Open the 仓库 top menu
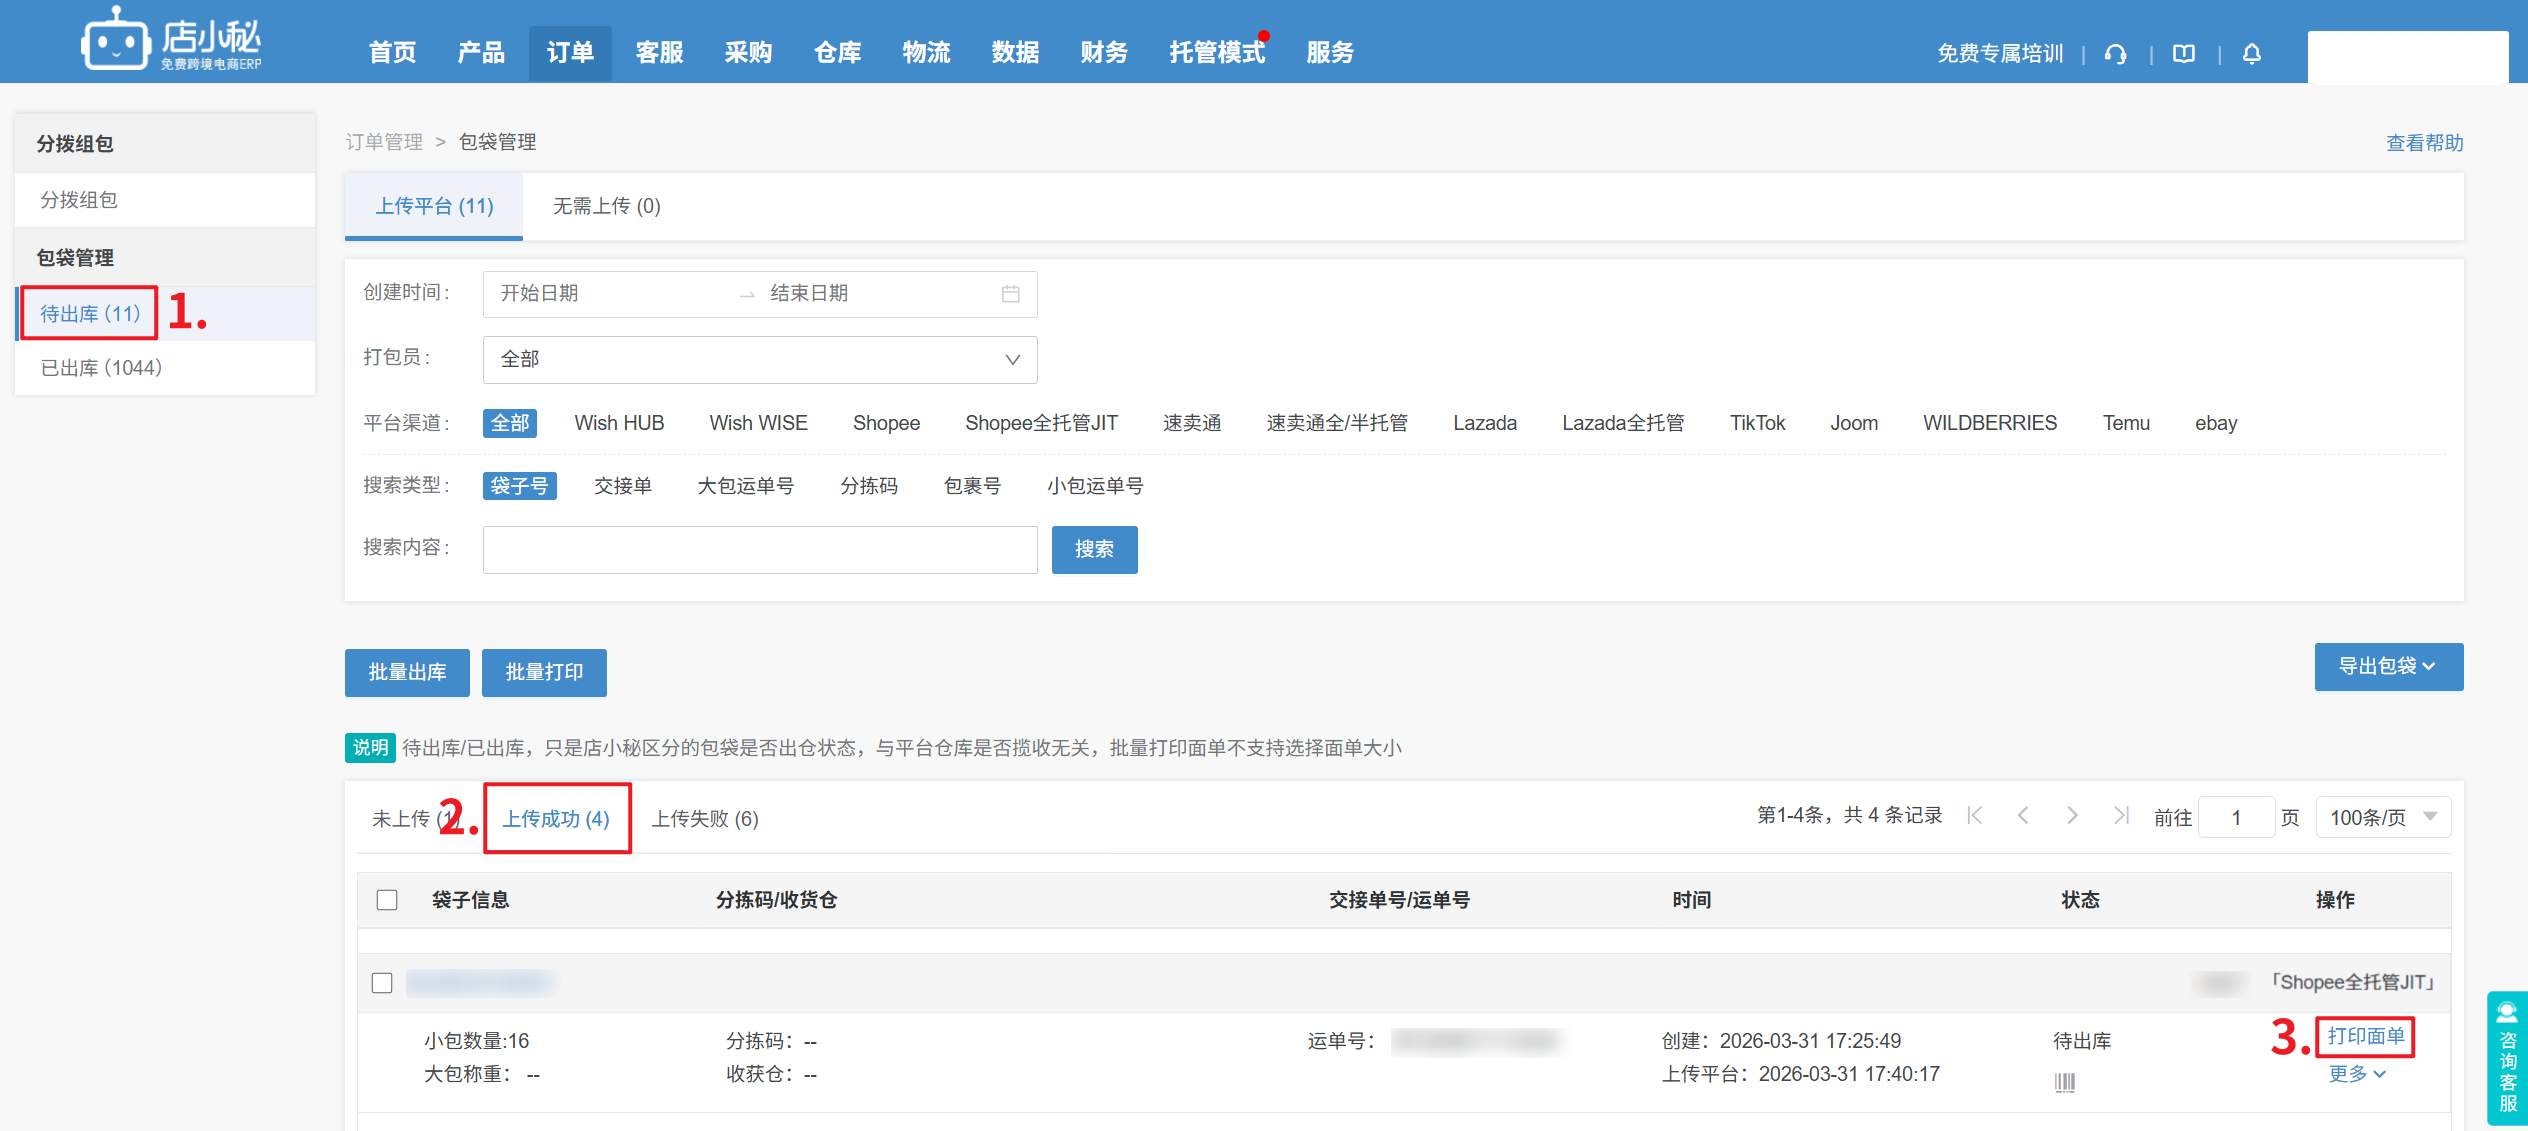Screen dimensions: 2528x1131 [x=837, y=53]
